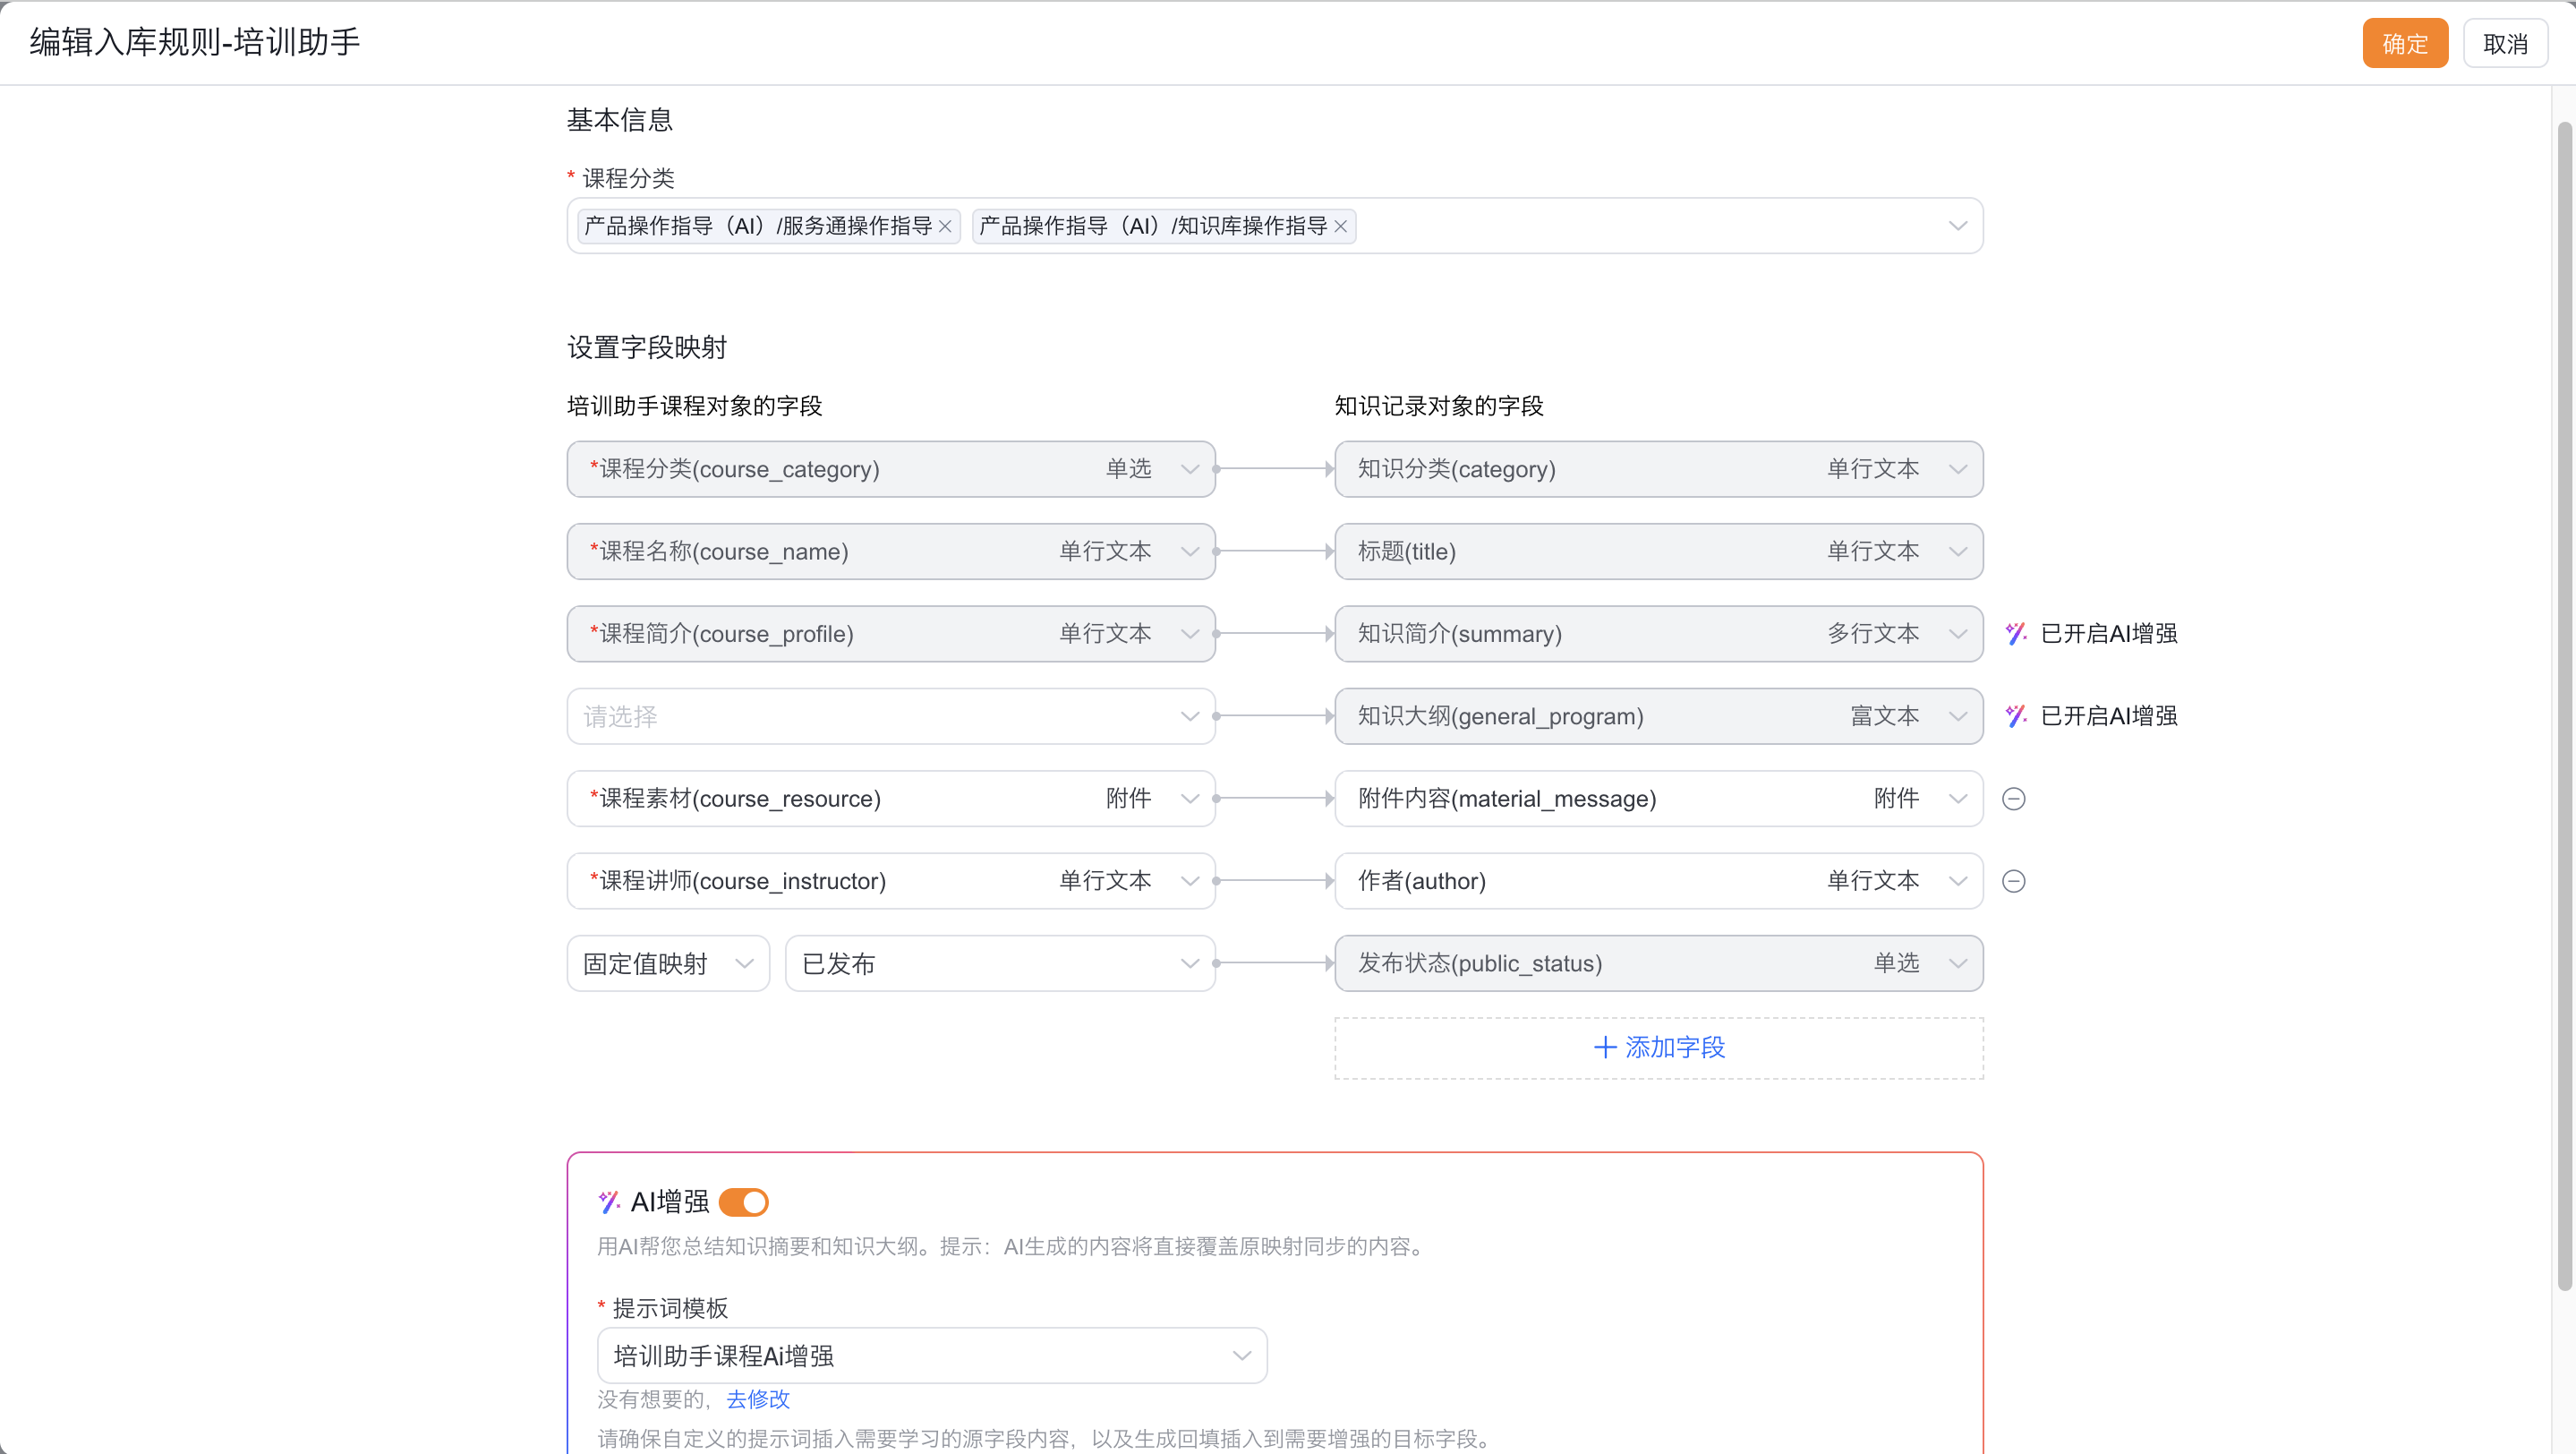Click the 课程分类 required field label
Viewport: 2576px width, 1454px height.
tap(629, 178)
